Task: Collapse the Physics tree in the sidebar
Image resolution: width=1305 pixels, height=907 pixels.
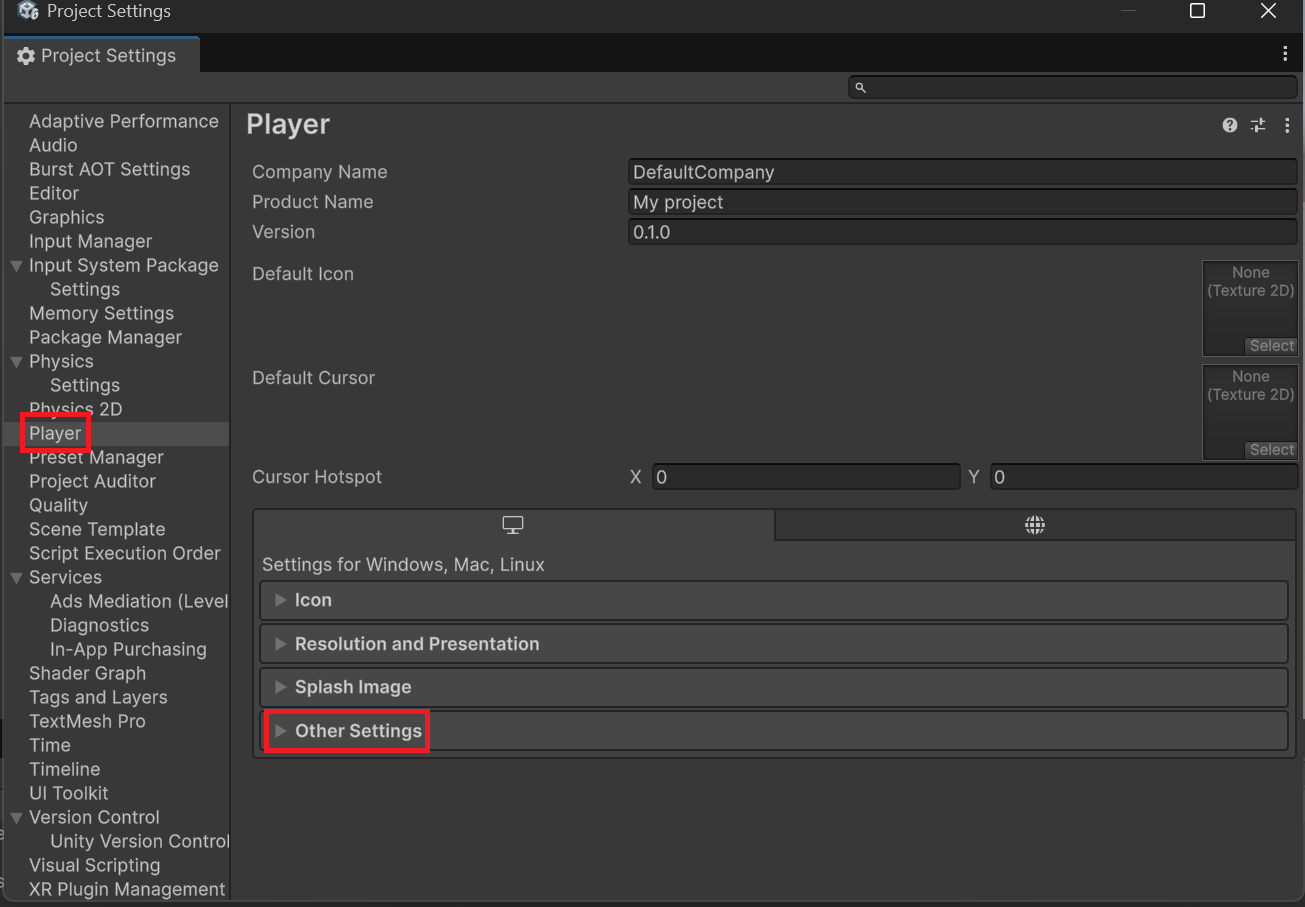Action: (15, 361)
